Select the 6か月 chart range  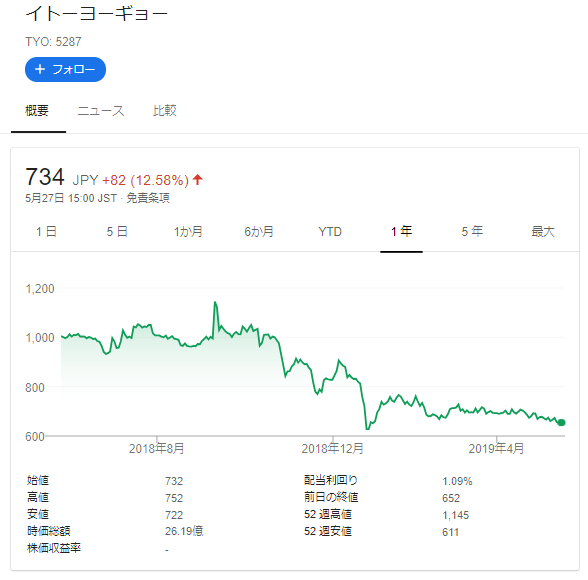[x=259, y=231]
